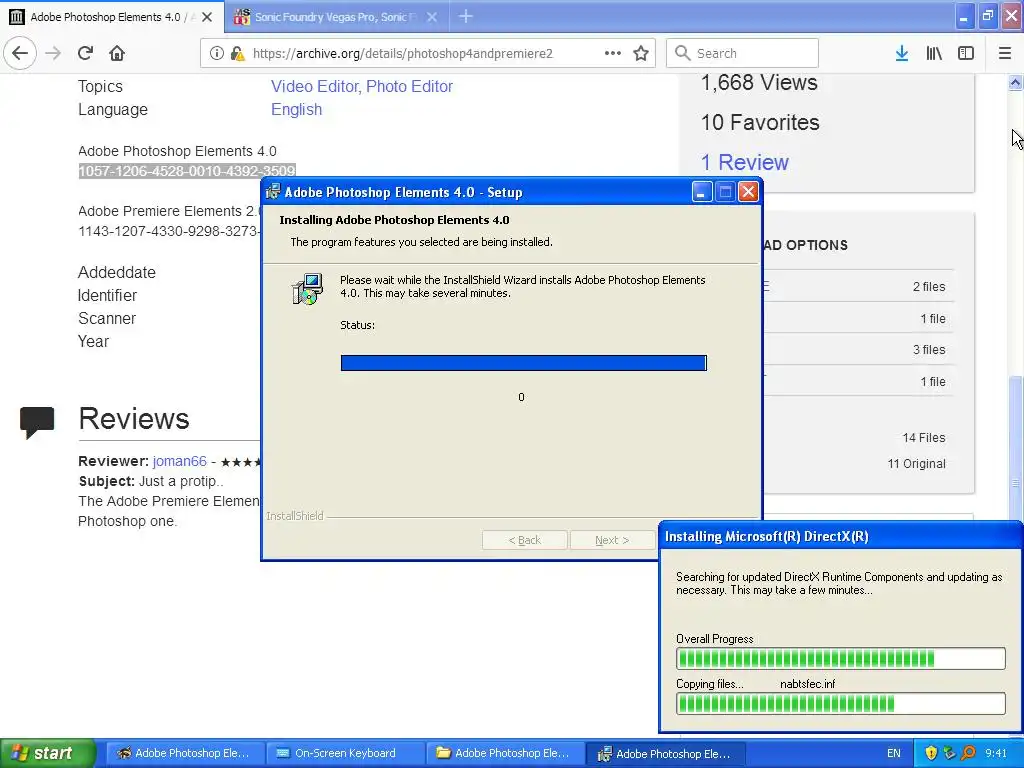Click the Adobe Premiere Elements serial number

click(x=169, y=231)
